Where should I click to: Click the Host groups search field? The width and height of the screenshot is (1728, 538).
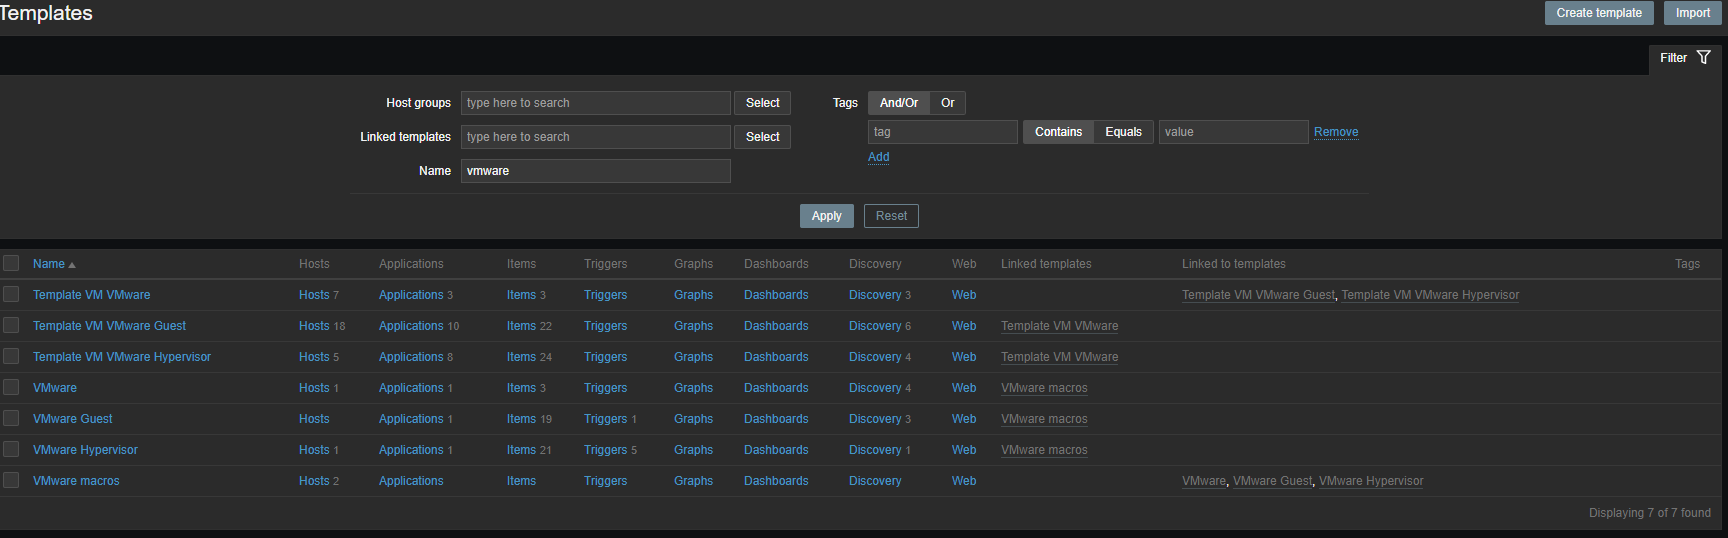point(595,103)
